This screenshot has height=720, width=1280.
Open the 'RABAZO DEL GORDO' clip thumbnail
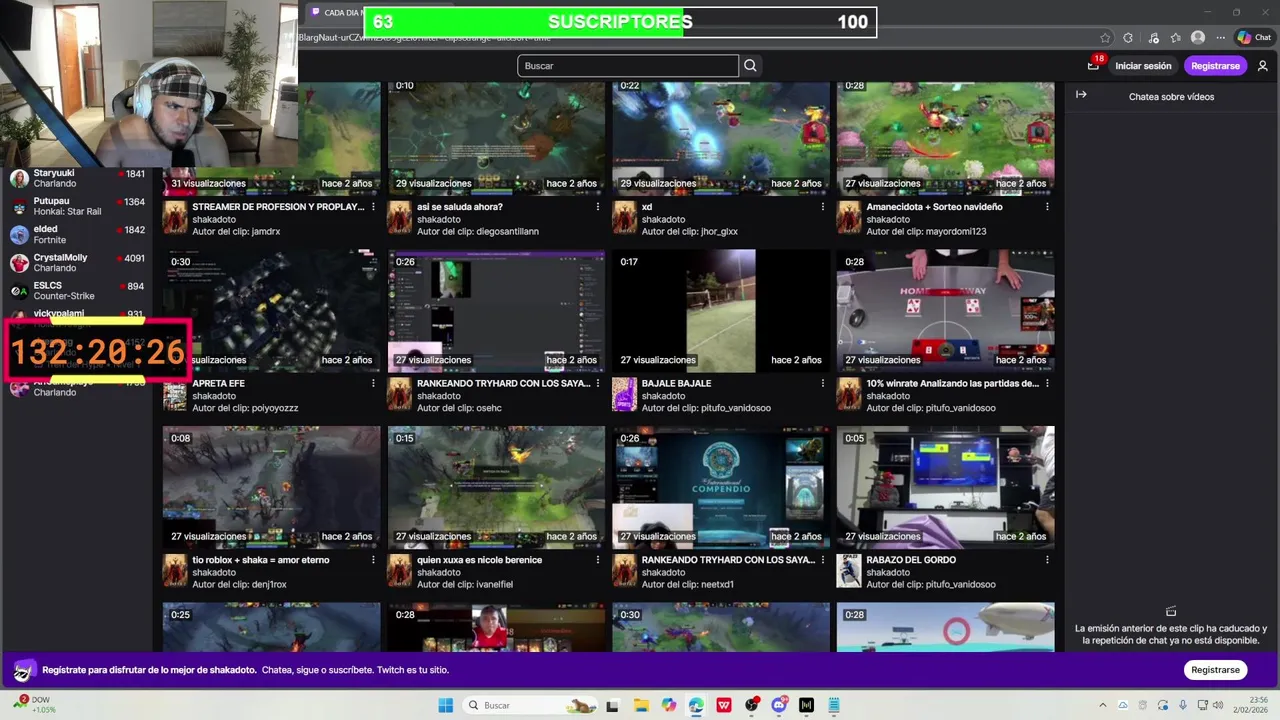tap(946, 487)
